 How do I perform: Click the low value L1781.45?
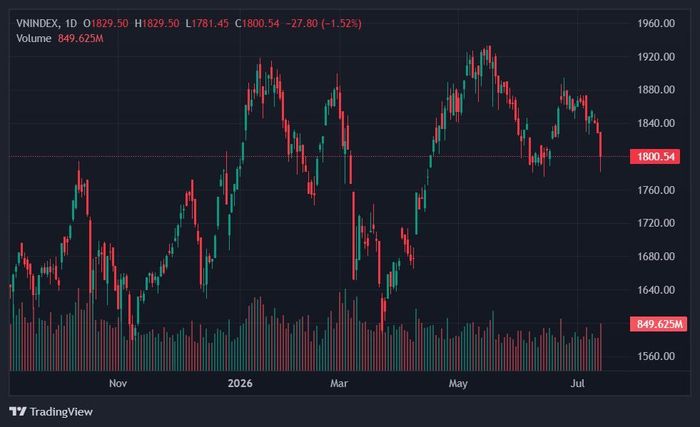(x=208, y=23)
